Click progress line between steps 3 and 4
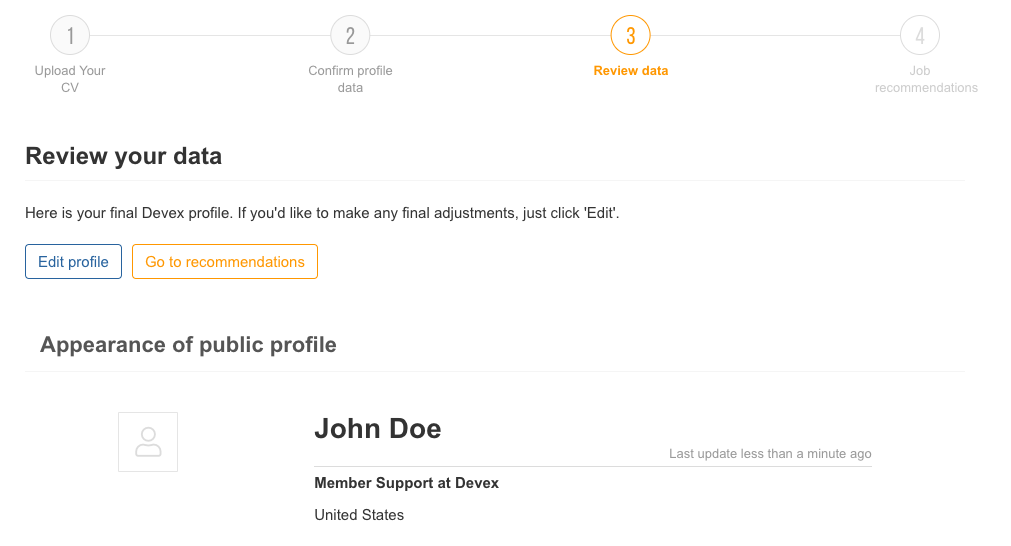The width and height of the screenshot is (1011, 546). coord(775,35)
